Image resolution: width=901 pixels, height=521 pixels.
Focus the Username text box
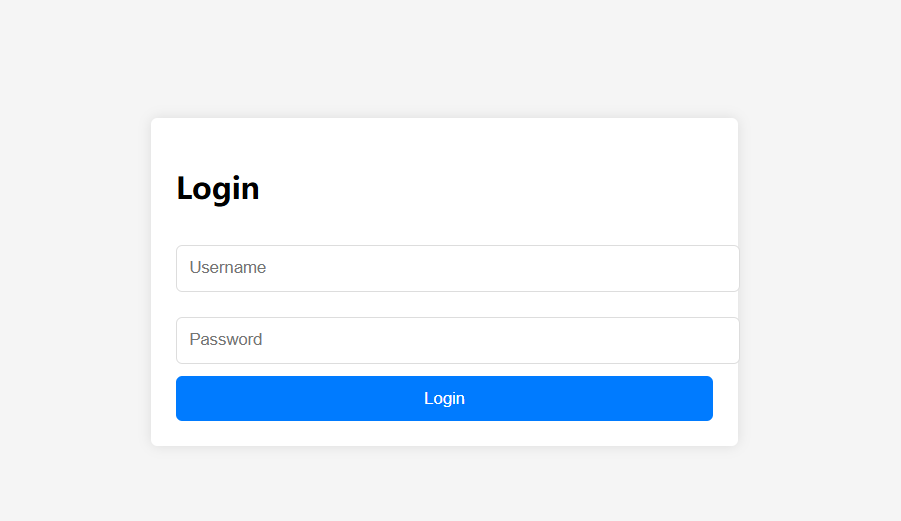pos(457,268)
